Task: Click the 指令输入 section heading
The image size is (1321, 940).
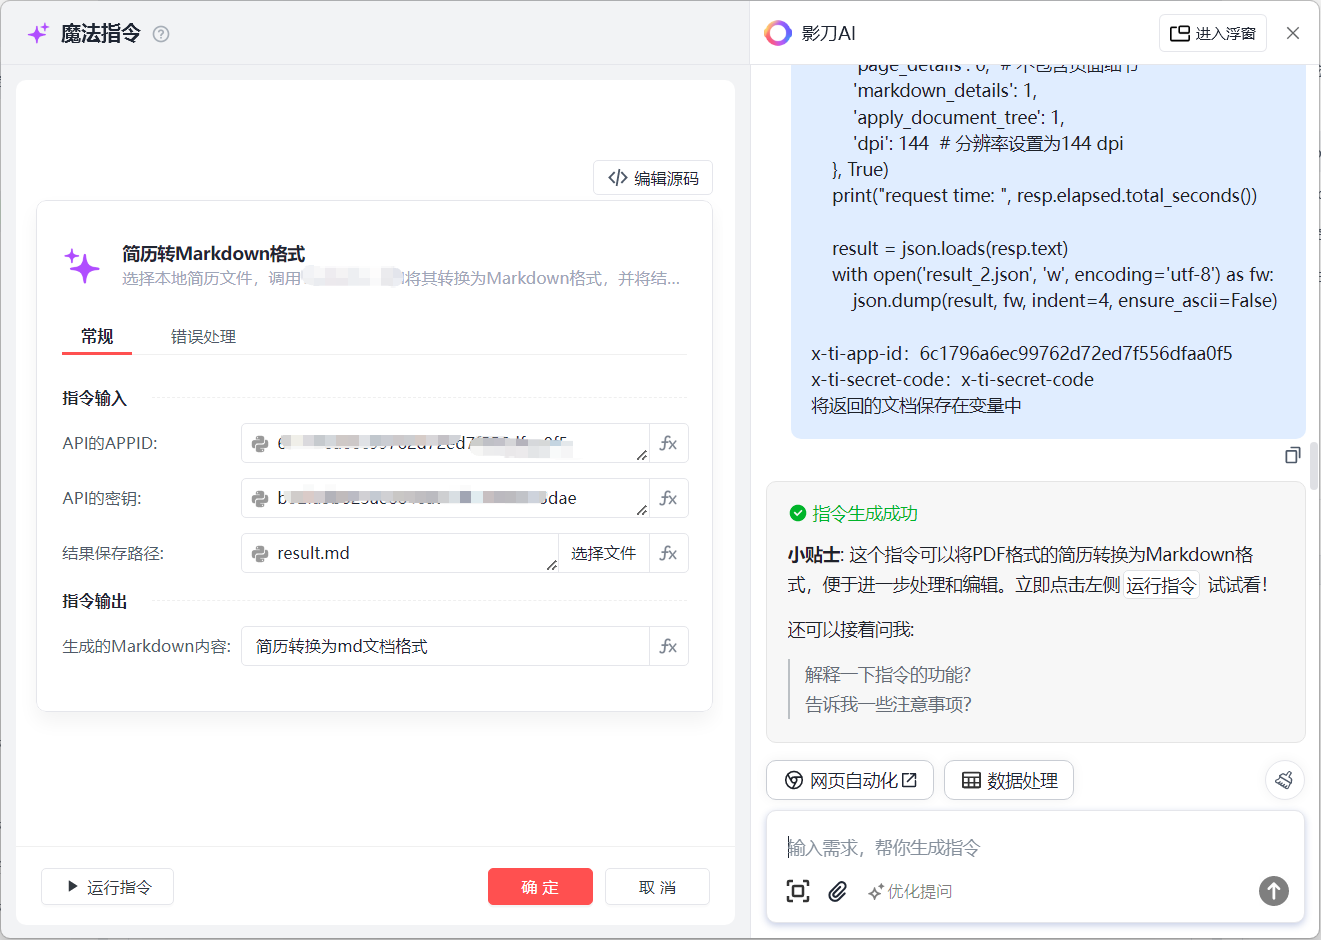Action: tap(94, 398)
